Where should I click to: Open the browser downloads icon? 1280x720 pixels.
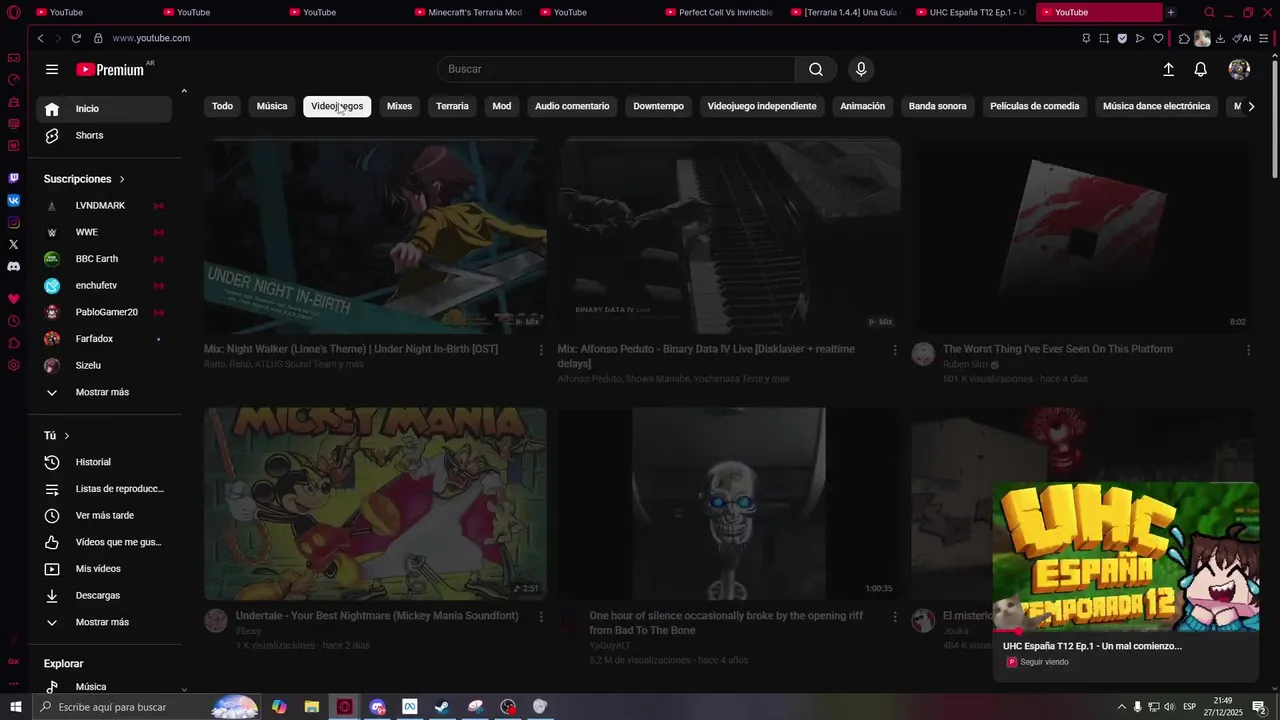point(1220,38)
